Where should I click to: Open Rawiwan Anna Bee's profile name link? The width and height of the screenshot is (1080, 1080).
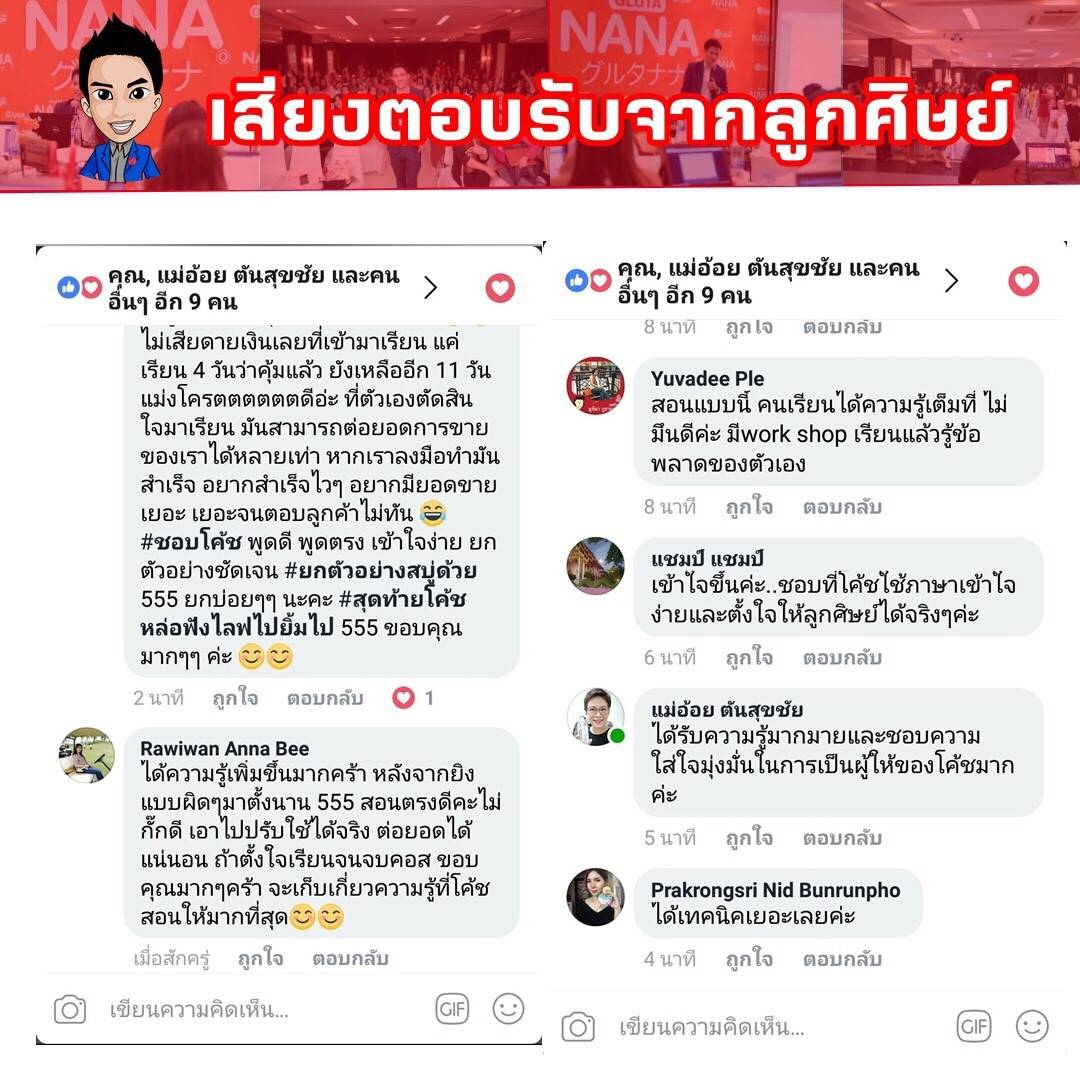[225, 749]
